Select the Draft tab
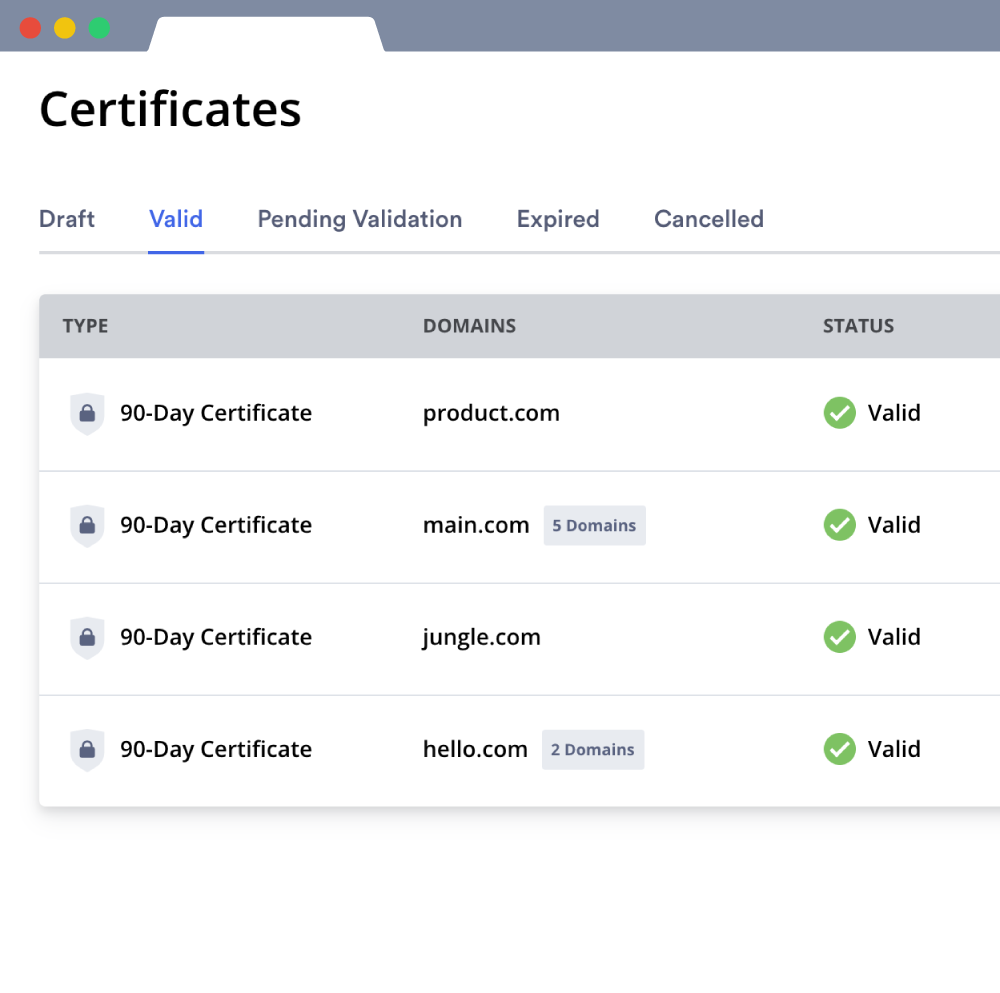The height and width of the screenshot is (993, 1000). pos(66,219)
